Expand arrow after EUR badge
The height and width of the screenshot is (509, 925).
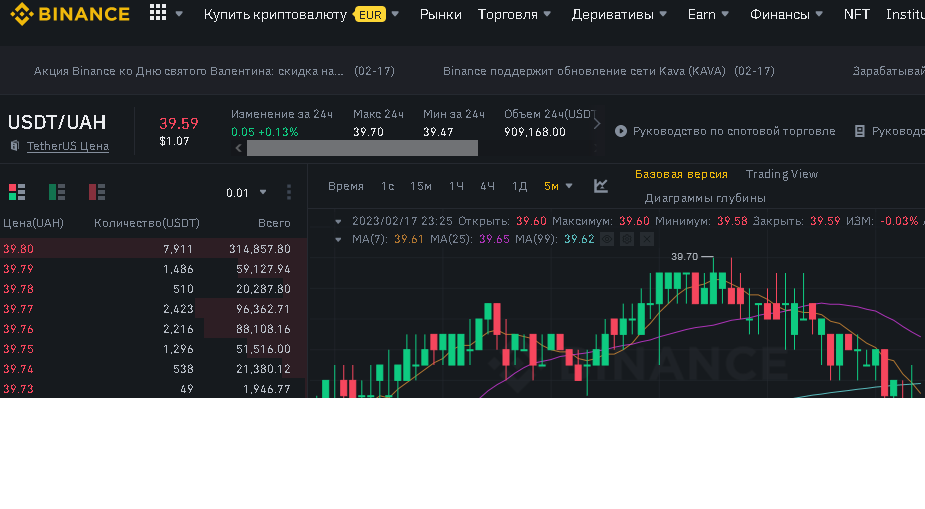tap(395, 14)
